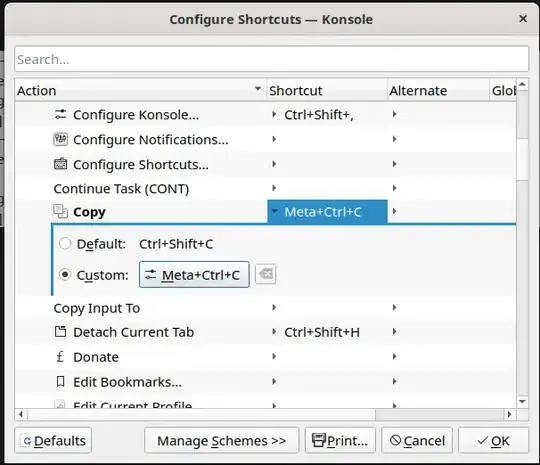Click the Edit Bookmarks icon
Viewport: 540px width, 465px height.
pos(60,381)
